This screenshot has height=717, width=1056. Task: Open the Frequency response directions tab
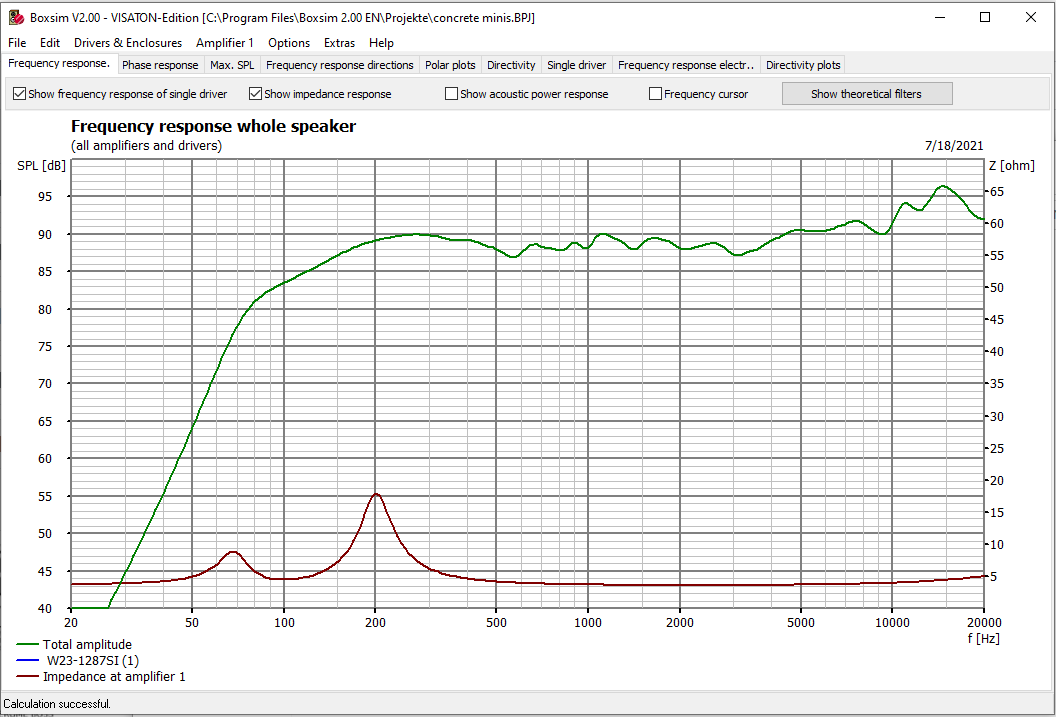(341, 64)
